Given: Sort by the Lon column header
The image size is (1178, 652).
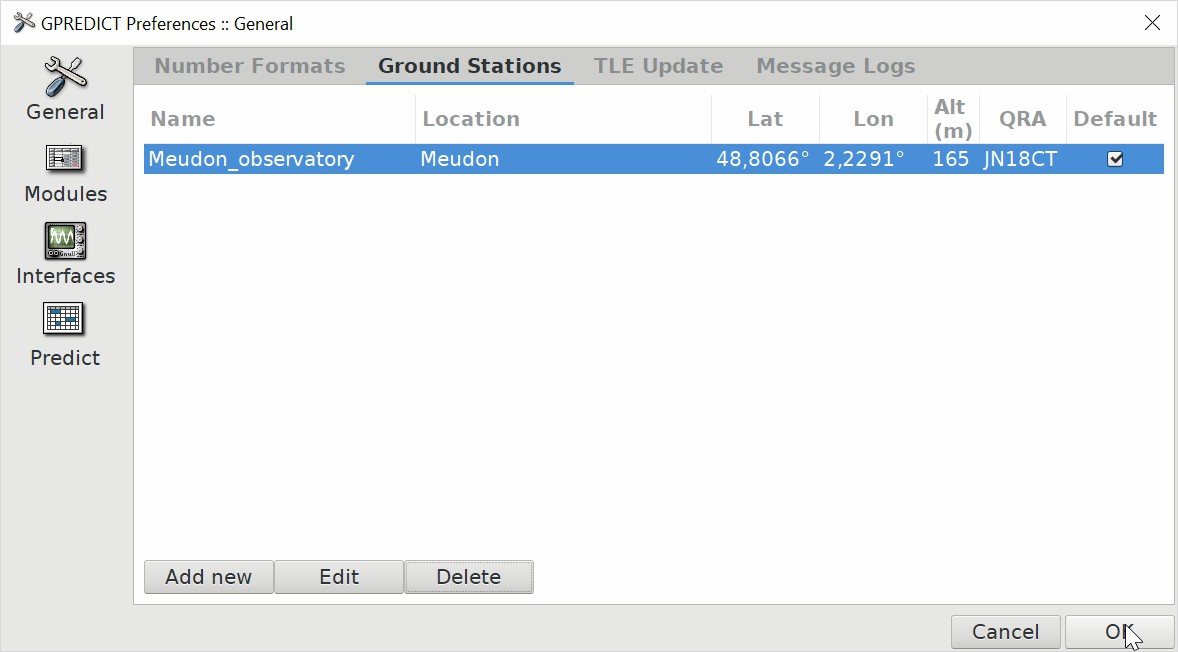Looking at the screenshot, I should coord(873,119).
